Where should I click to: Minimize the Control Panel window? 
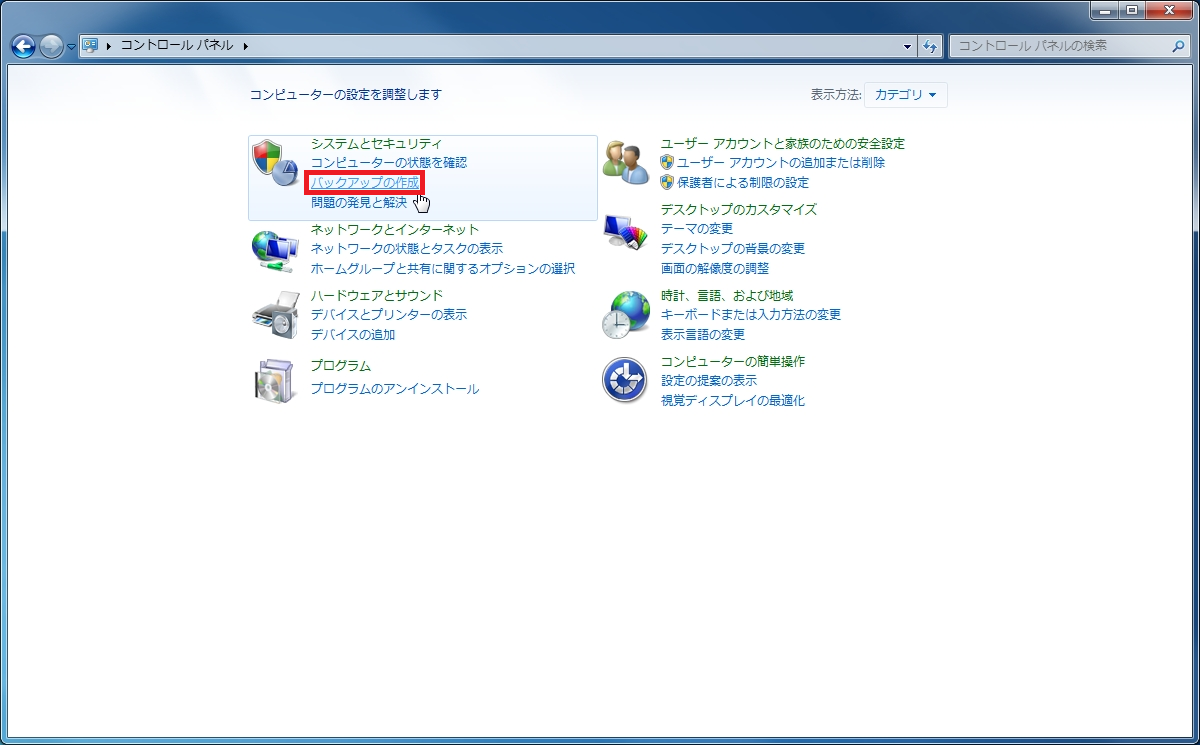[x=1104, y=10]
